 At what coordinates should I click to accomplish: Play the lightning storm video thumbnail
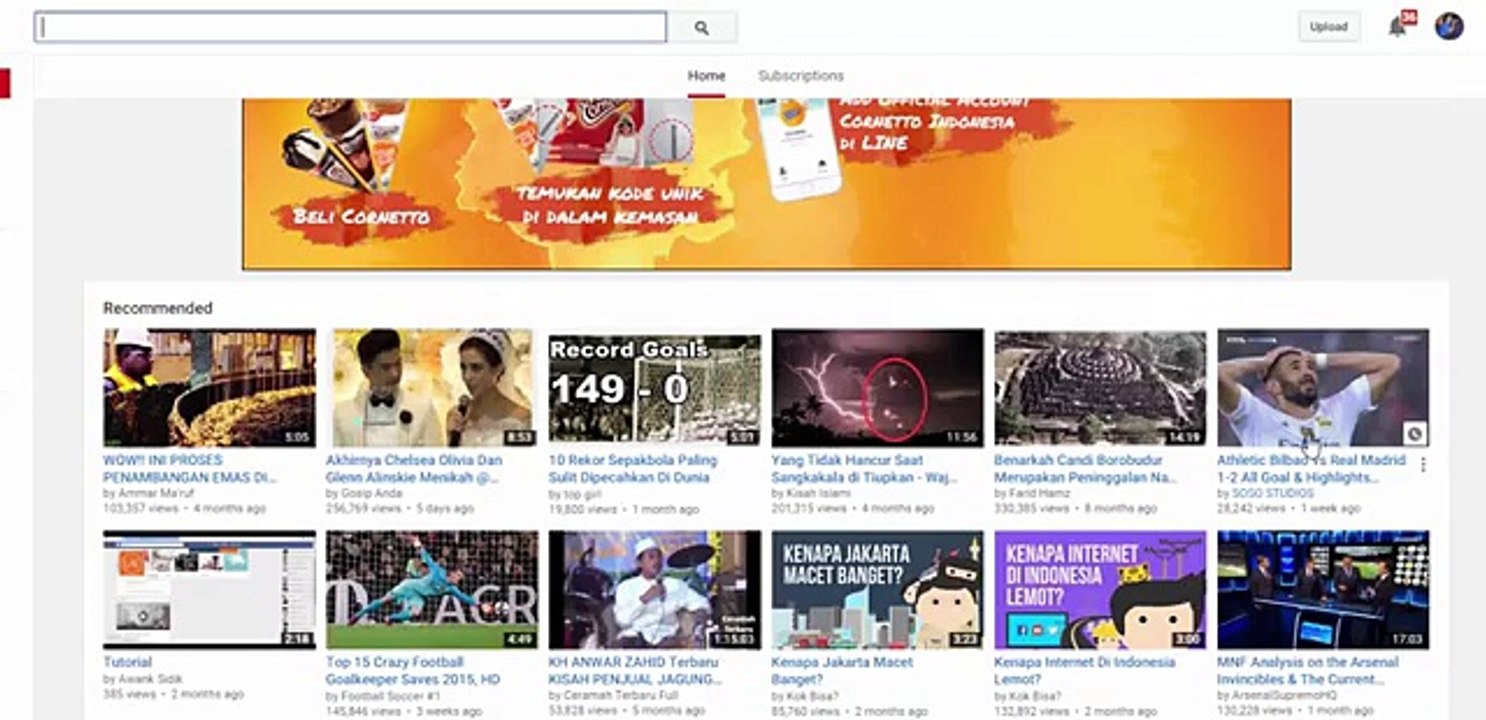(877, 388)
